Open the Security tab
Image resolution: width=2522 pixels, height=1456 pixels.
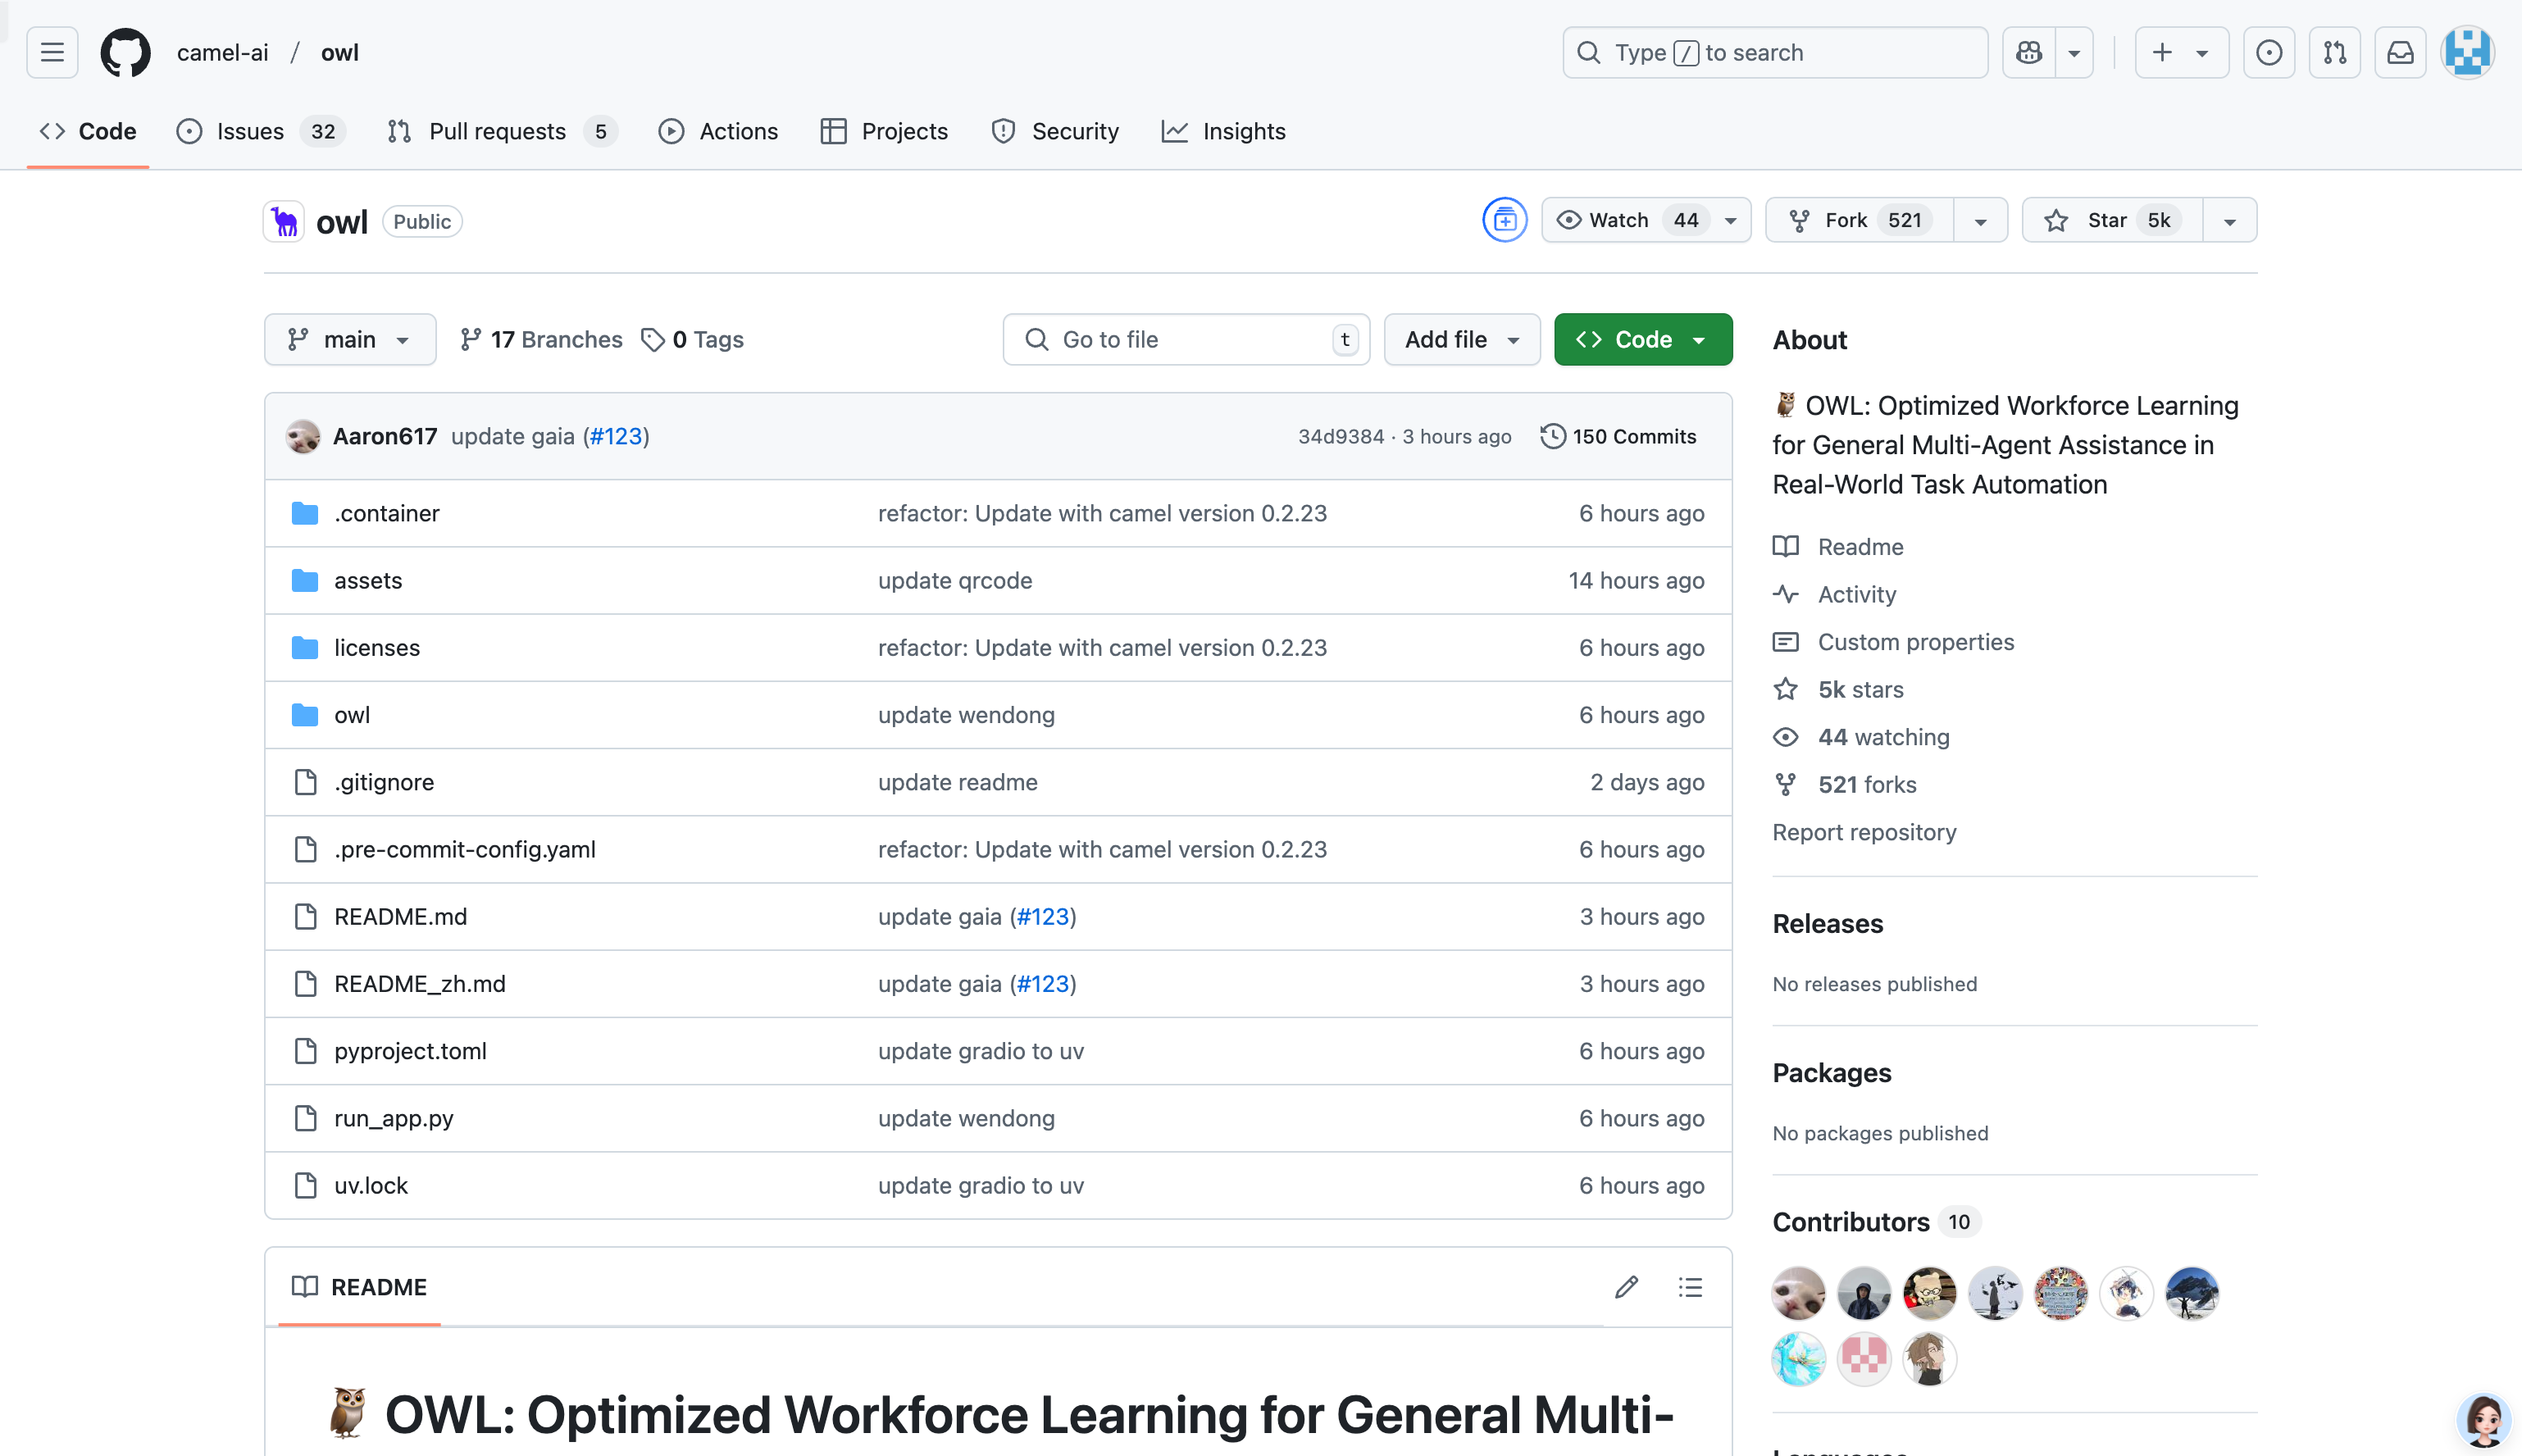pyautogui.click(x=1055, y=131)
